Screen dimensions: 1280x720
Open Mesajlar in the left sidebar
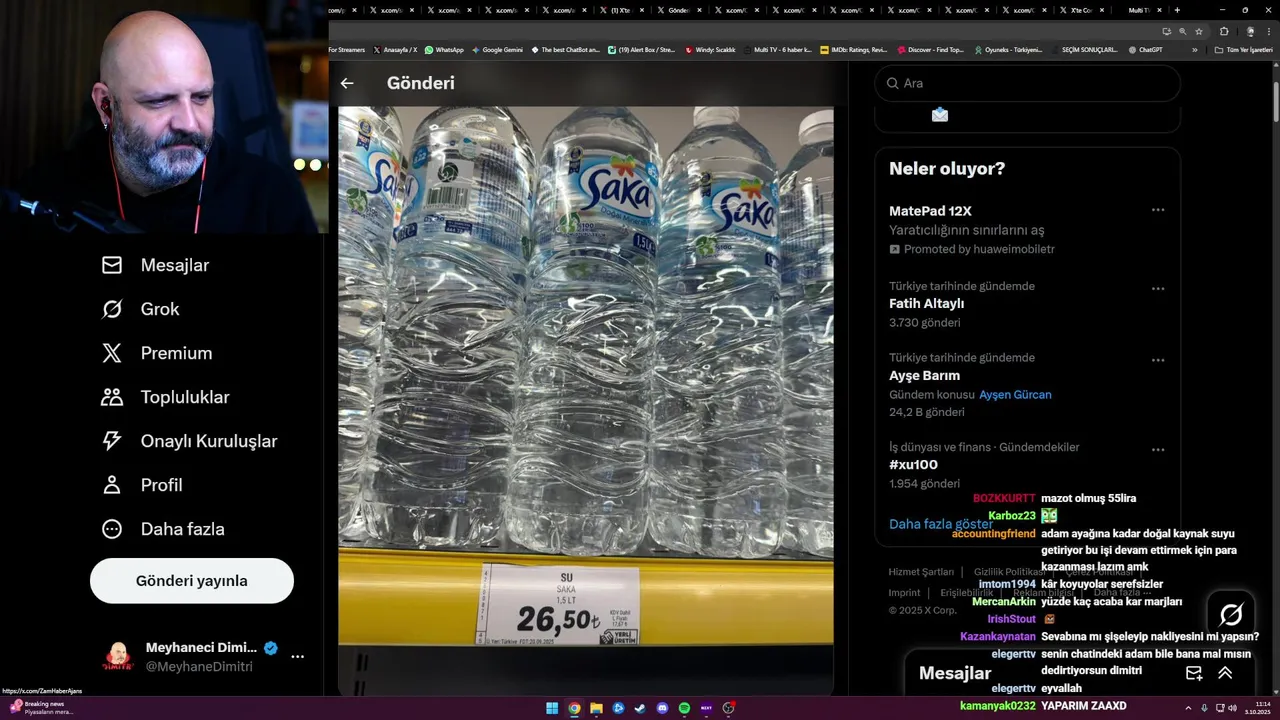[x=155, y=265]
